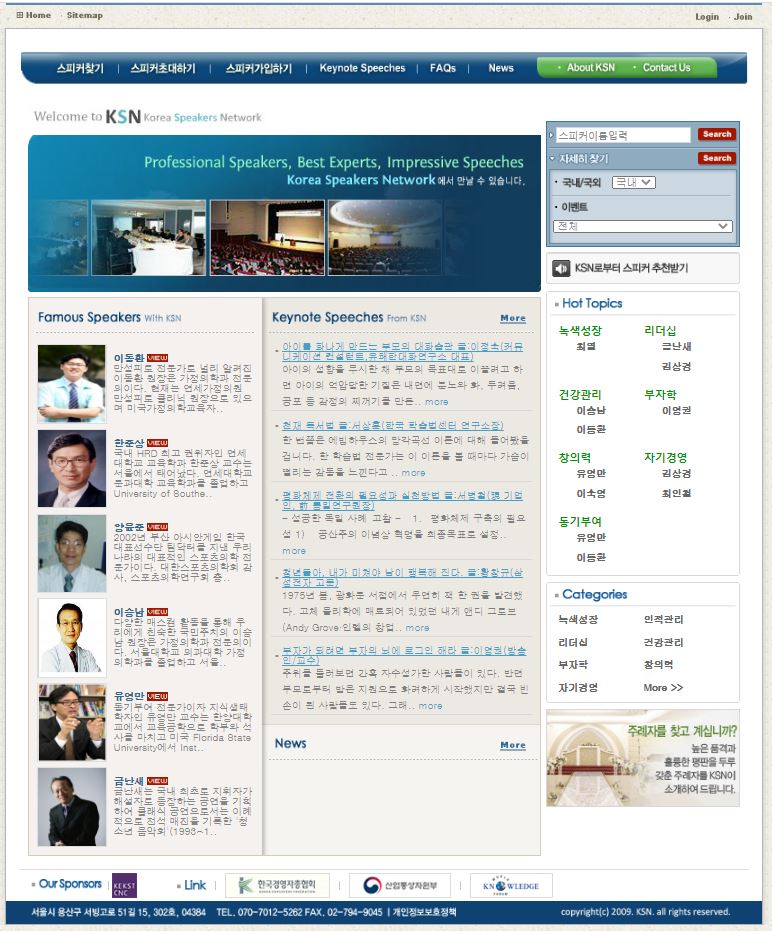Click VIEW badge next to 한준상
This screenshot has width=772, height=931.
click(x=157, y=443)
